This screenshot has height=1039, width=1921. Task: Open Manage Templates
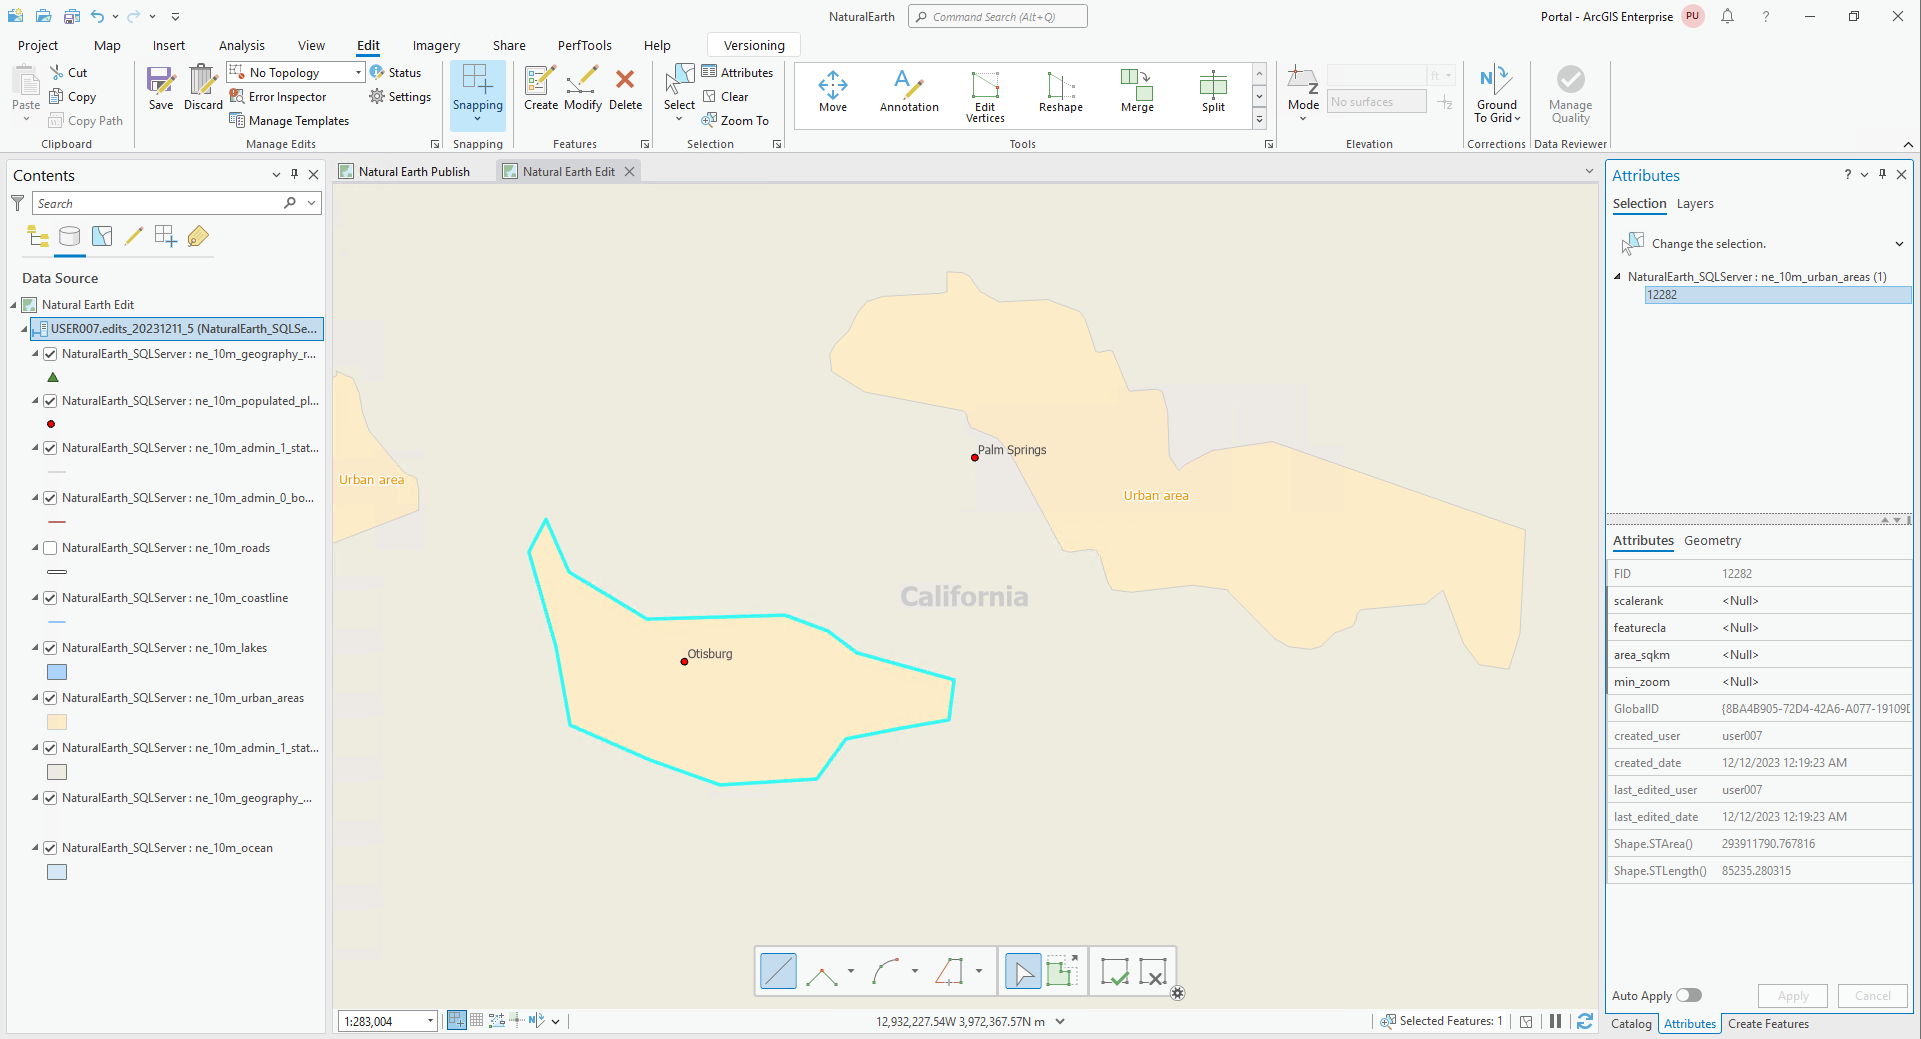(289, 121)
